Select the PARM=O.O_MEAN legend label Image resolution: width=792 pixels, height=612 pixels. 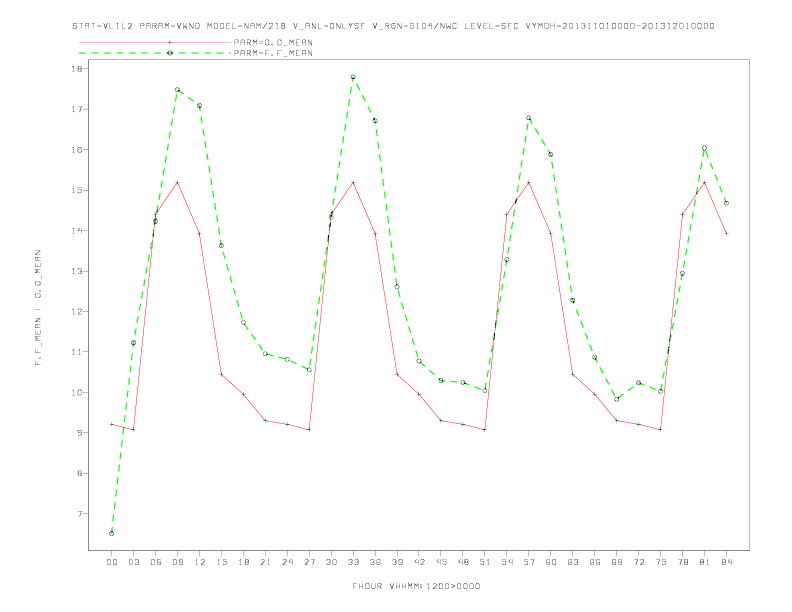point(273,42)
